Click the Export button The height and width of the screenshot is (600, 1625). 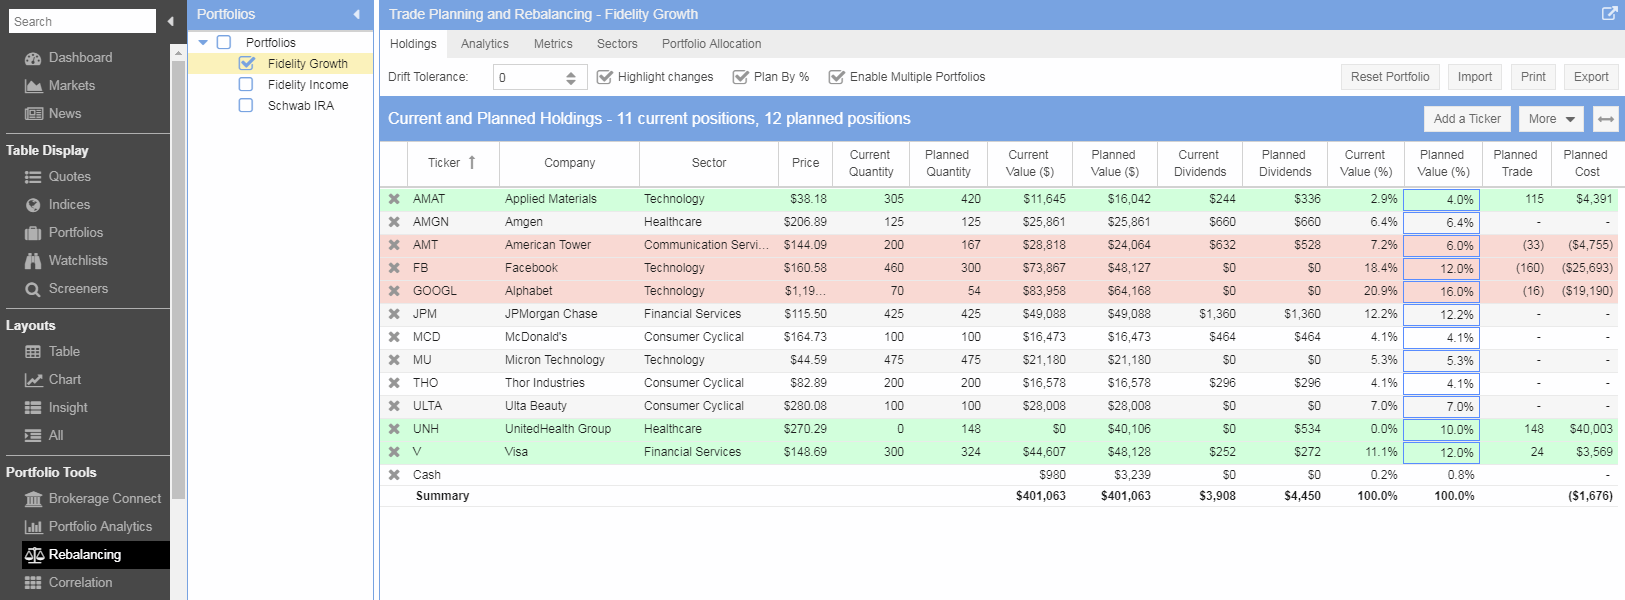click(1591, 77)
